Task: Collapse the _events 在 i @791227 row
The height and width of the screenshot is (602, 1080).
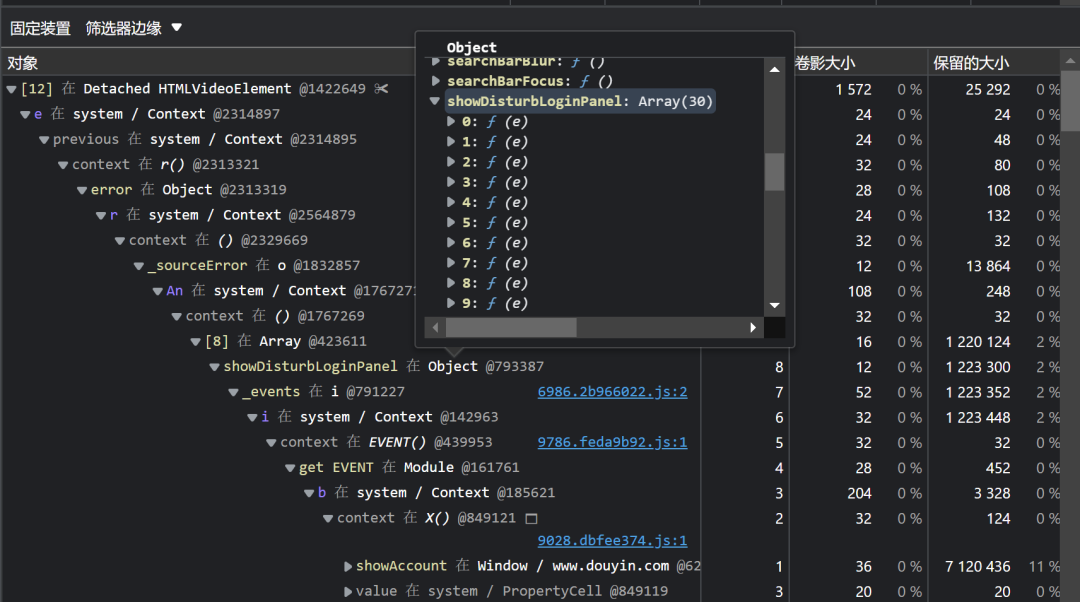Action: 233,393
